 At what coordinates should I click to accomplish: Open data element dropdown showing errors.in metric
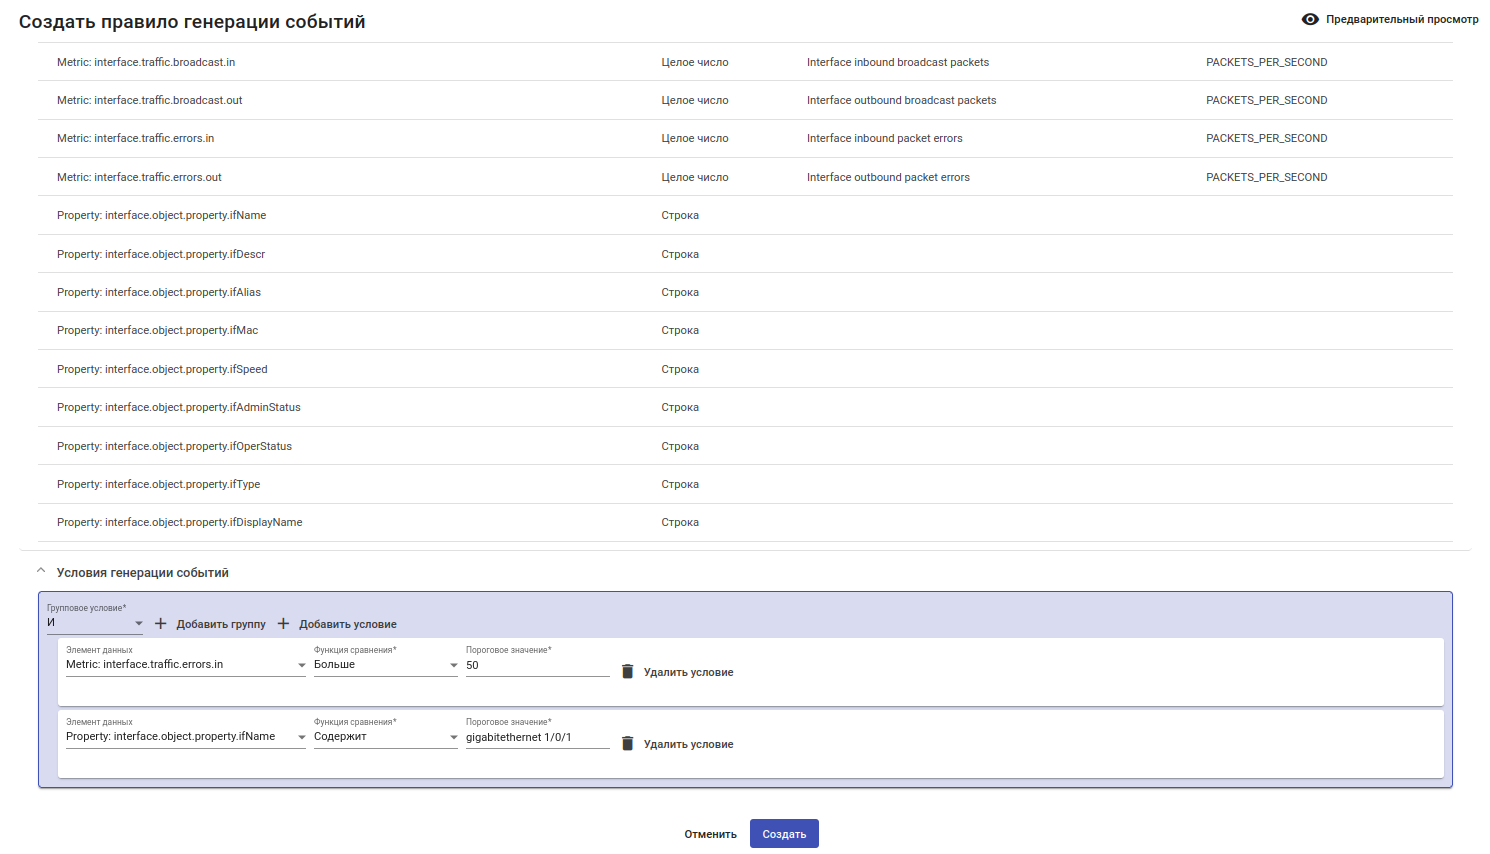coord(186,665)
